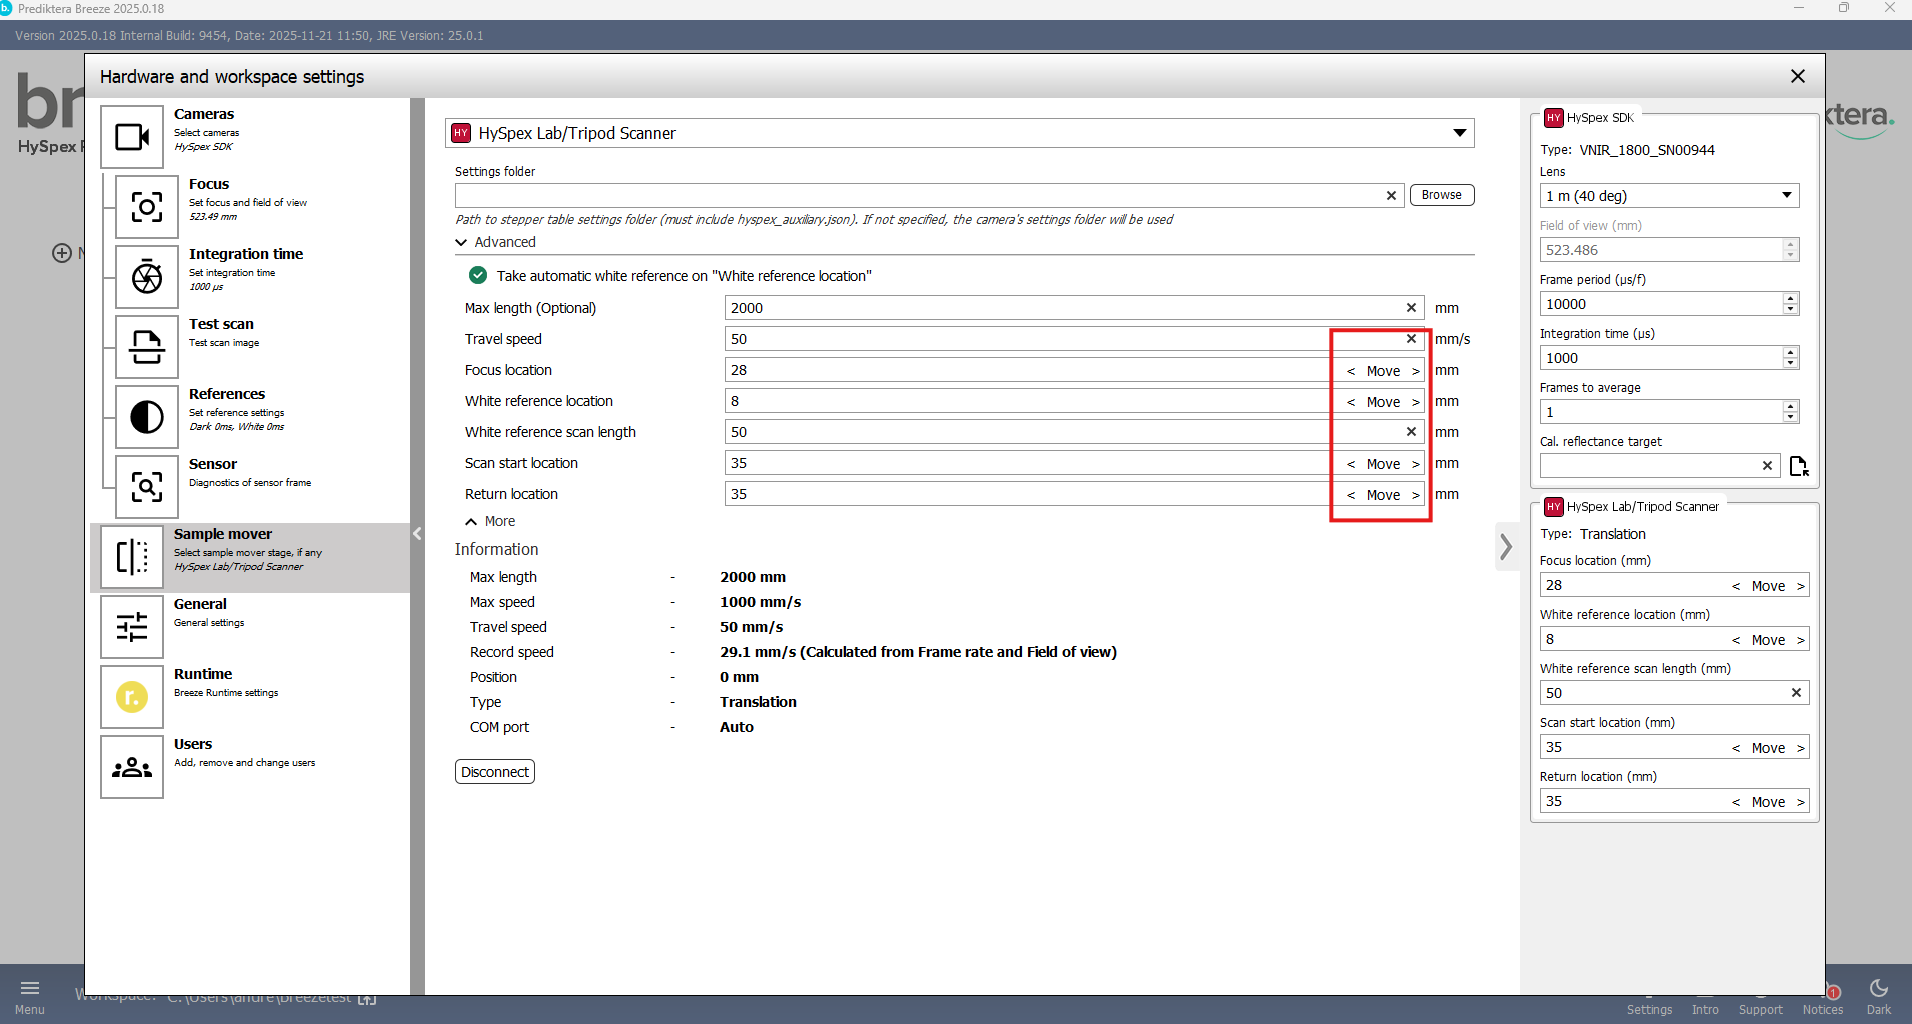Select the Sensor diagnostics icon
The height and width of the screenshot is (1024, 1912).
point(147,487)
